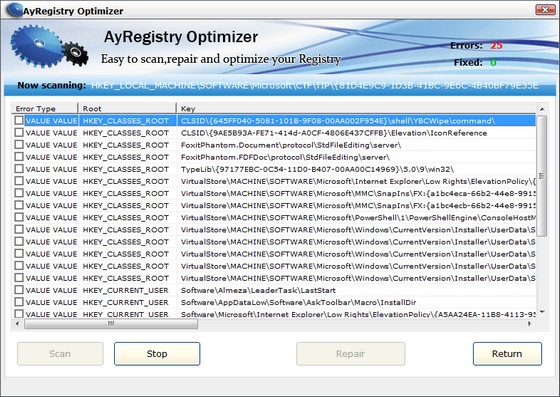Tick checkbox for Internet Explorer Low Rights VirtualStore row
560x397 pixels.
pos(19,181)
